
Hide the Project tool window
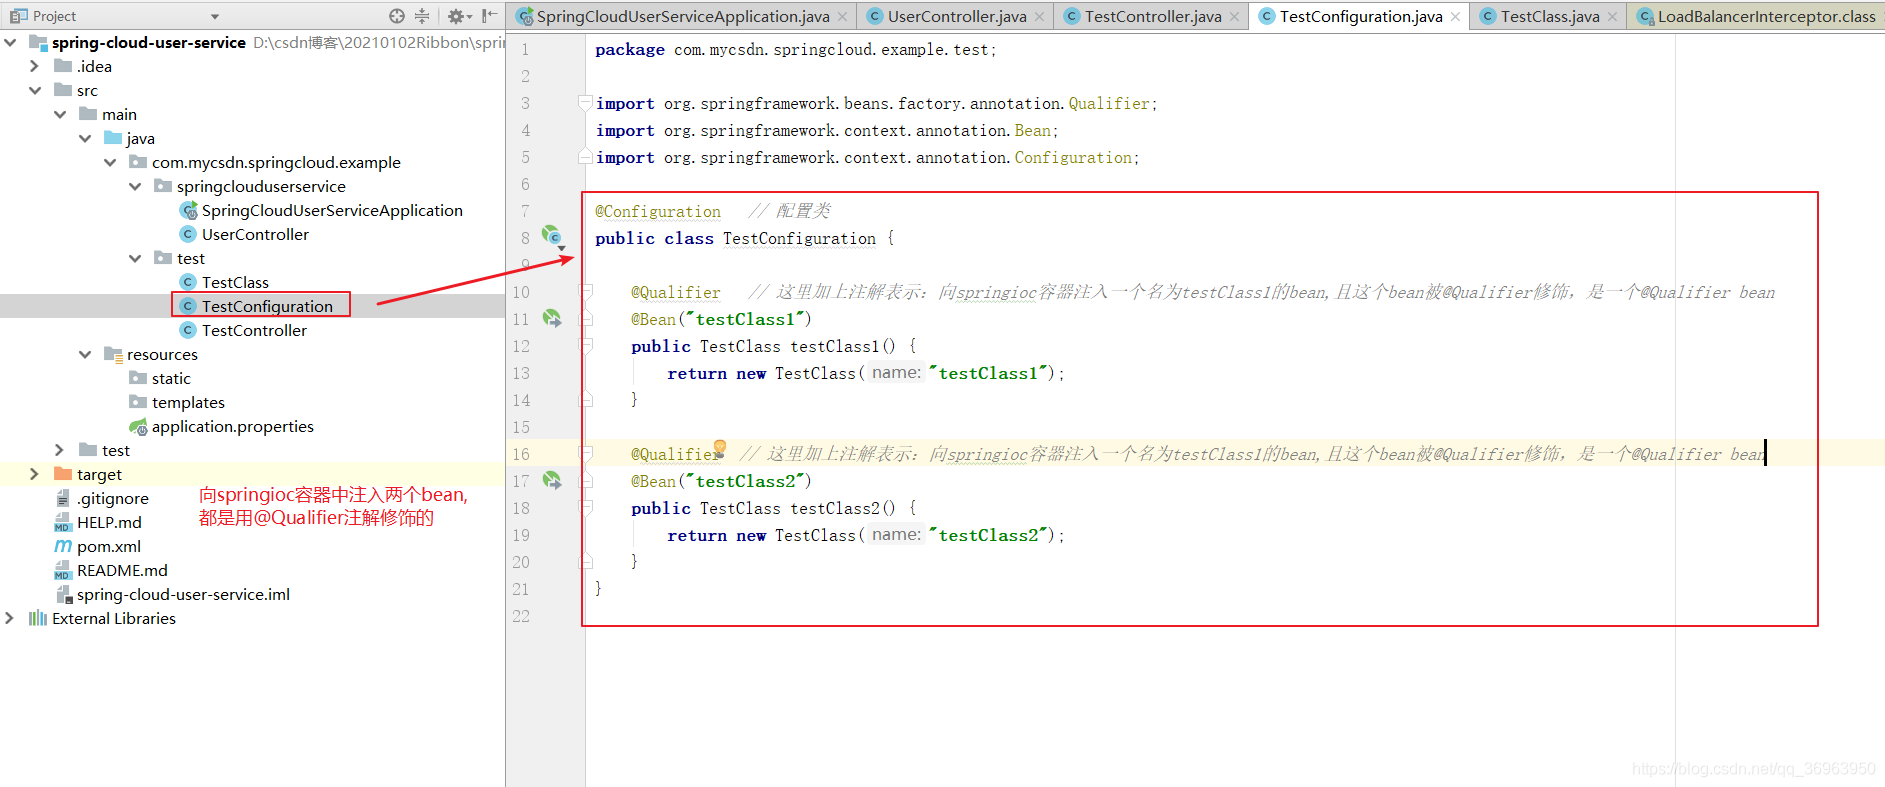pos(489,16)
